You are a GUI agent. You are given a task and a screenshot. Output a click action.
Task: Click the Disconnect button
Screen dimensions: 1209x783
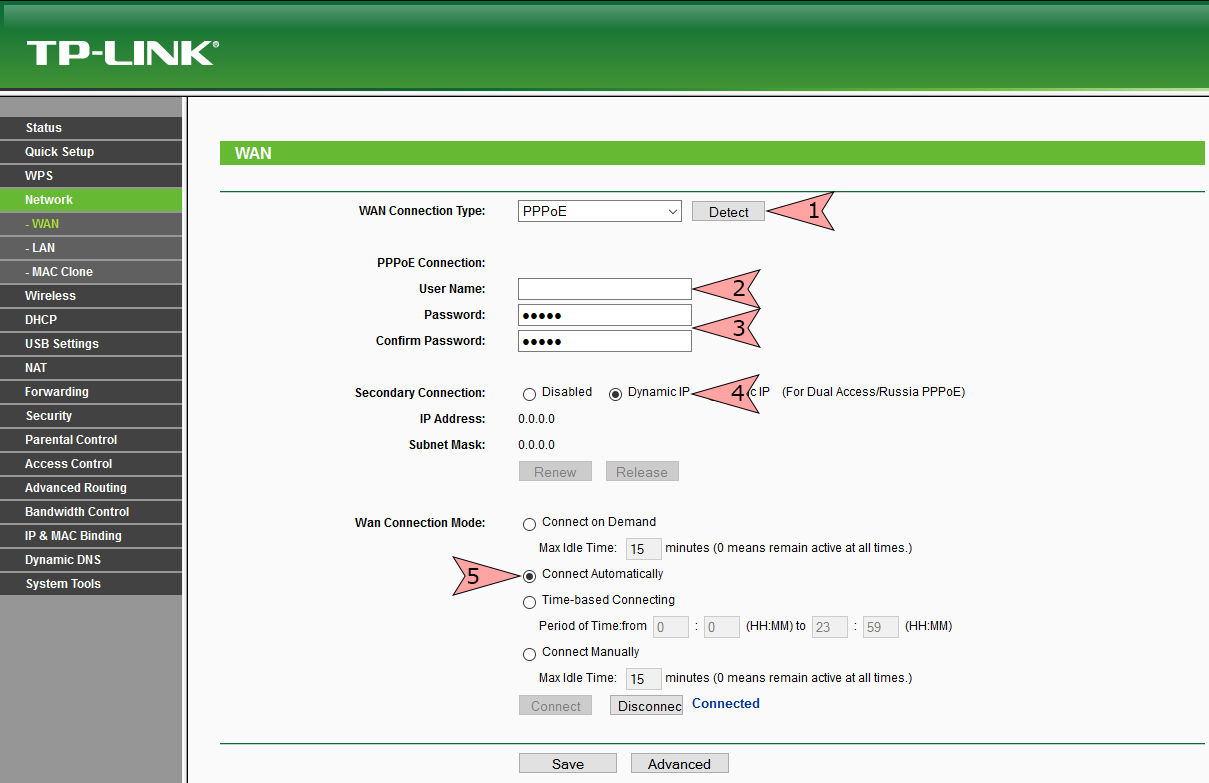646,705
